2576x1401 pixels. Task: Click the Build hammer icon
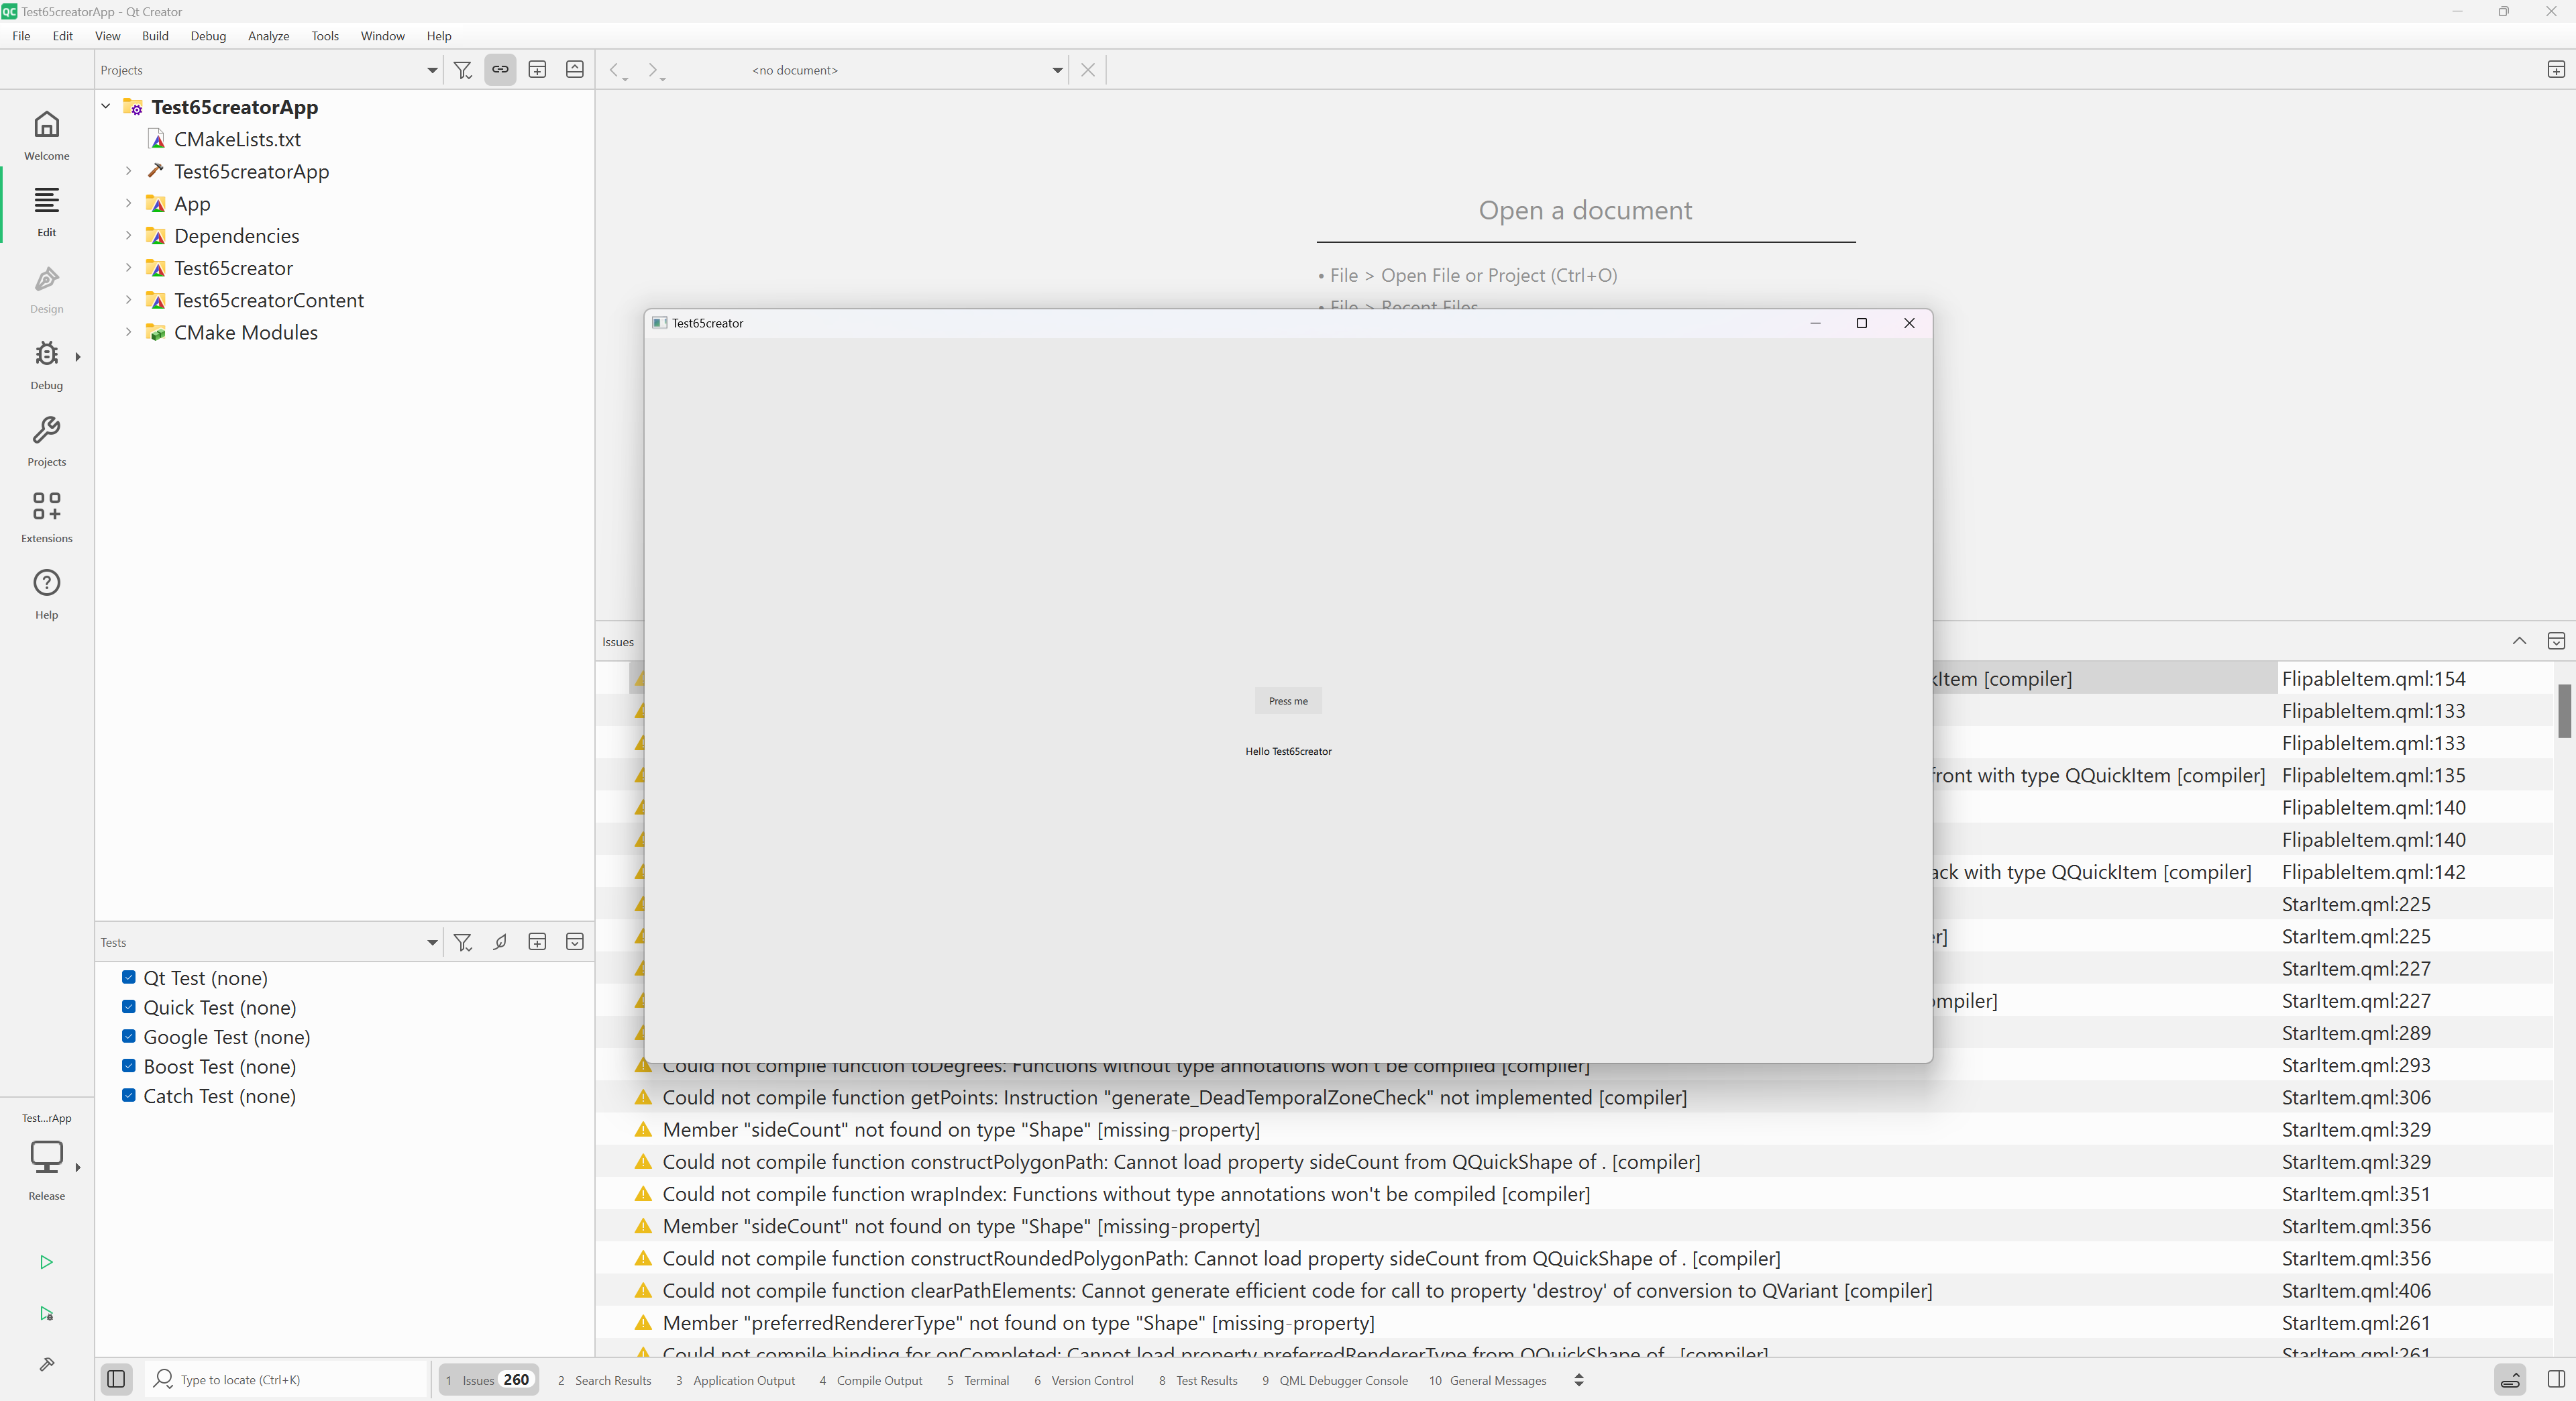pyautogui.click(x=46, y=1364)
